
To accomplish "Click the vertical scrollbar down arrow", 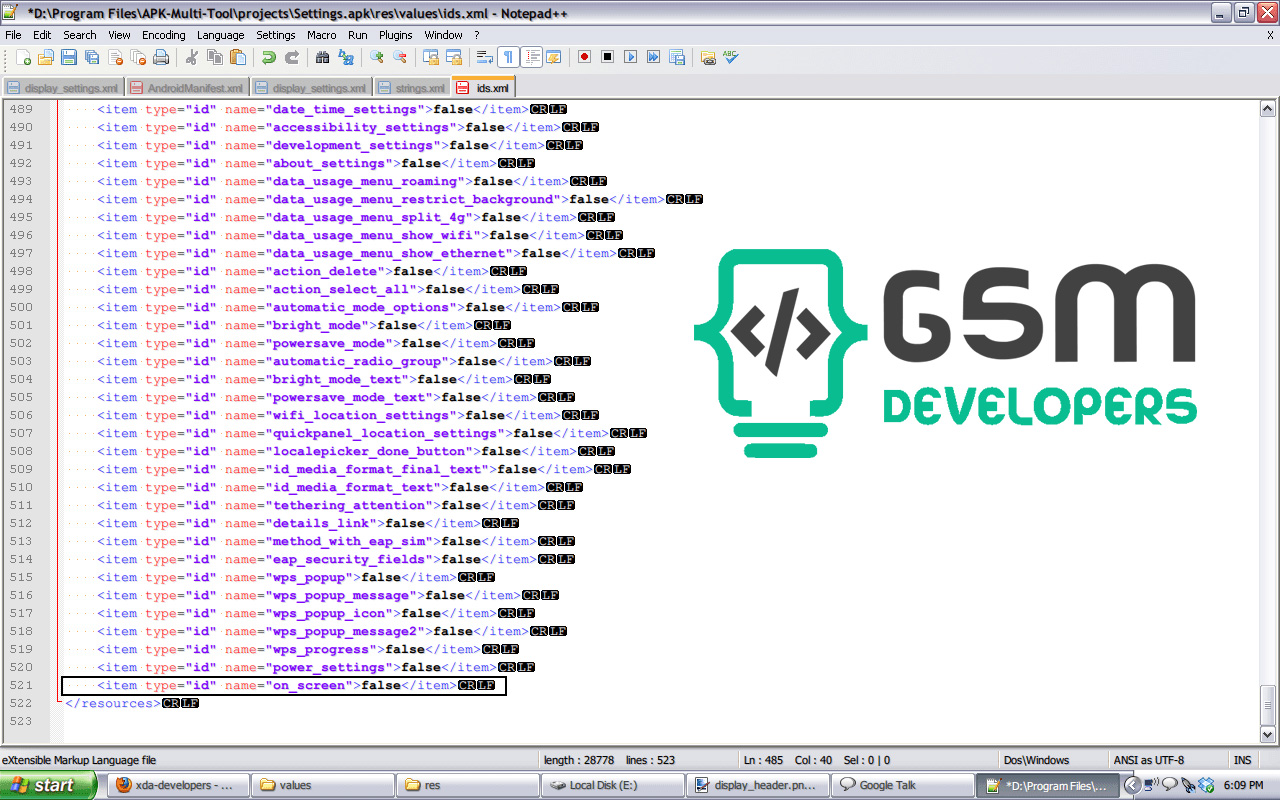I will tap(1268, 735).
